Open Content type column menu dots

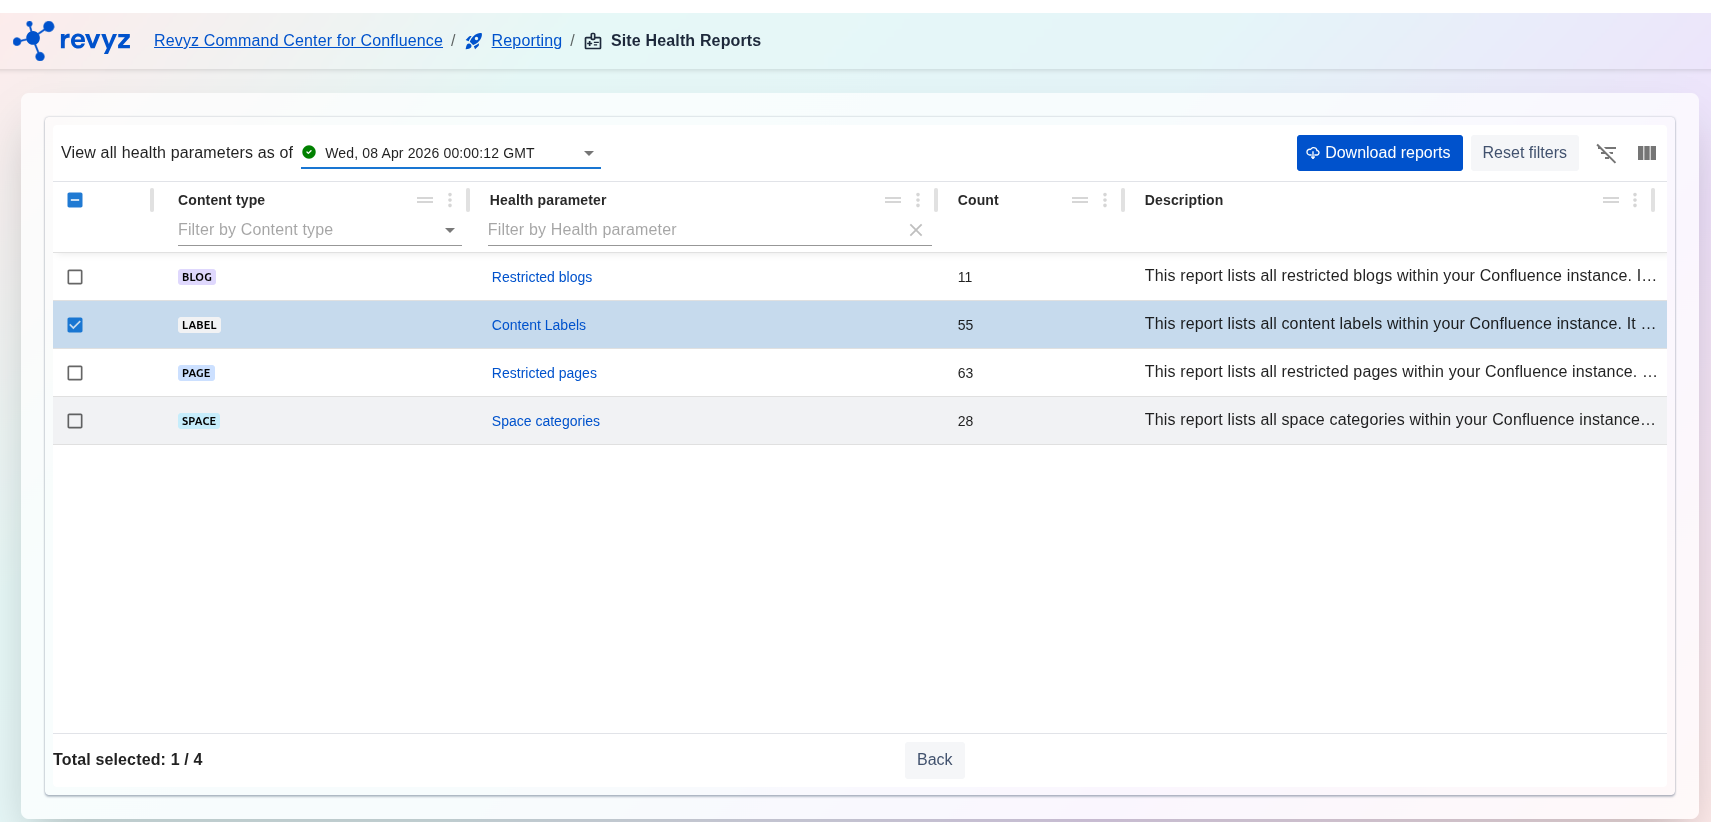tap(450, 200)
